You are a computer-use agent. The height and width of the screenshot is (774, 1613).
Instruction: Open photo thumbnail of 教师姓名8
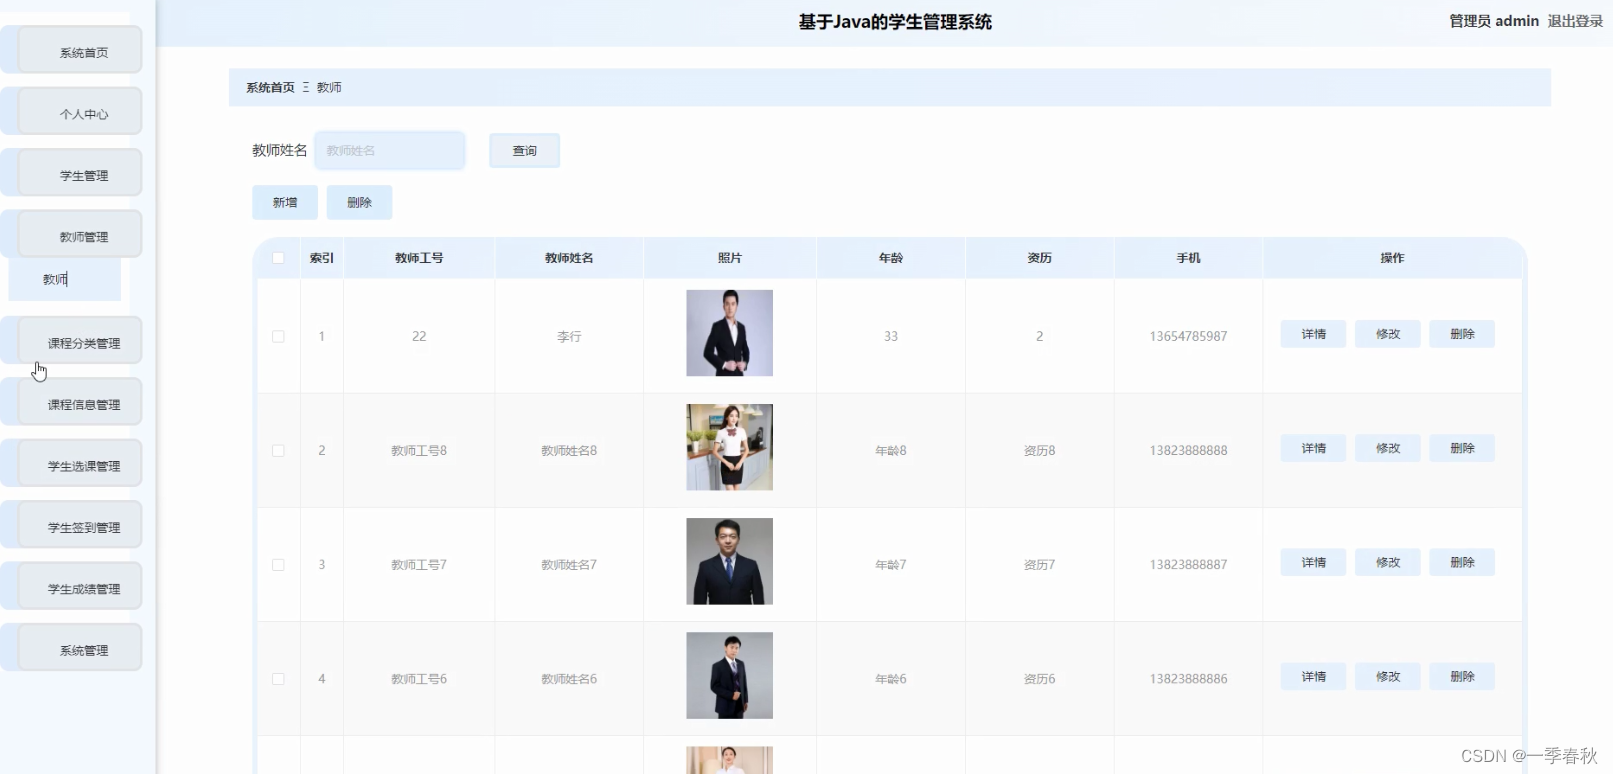tap(729, 447)
